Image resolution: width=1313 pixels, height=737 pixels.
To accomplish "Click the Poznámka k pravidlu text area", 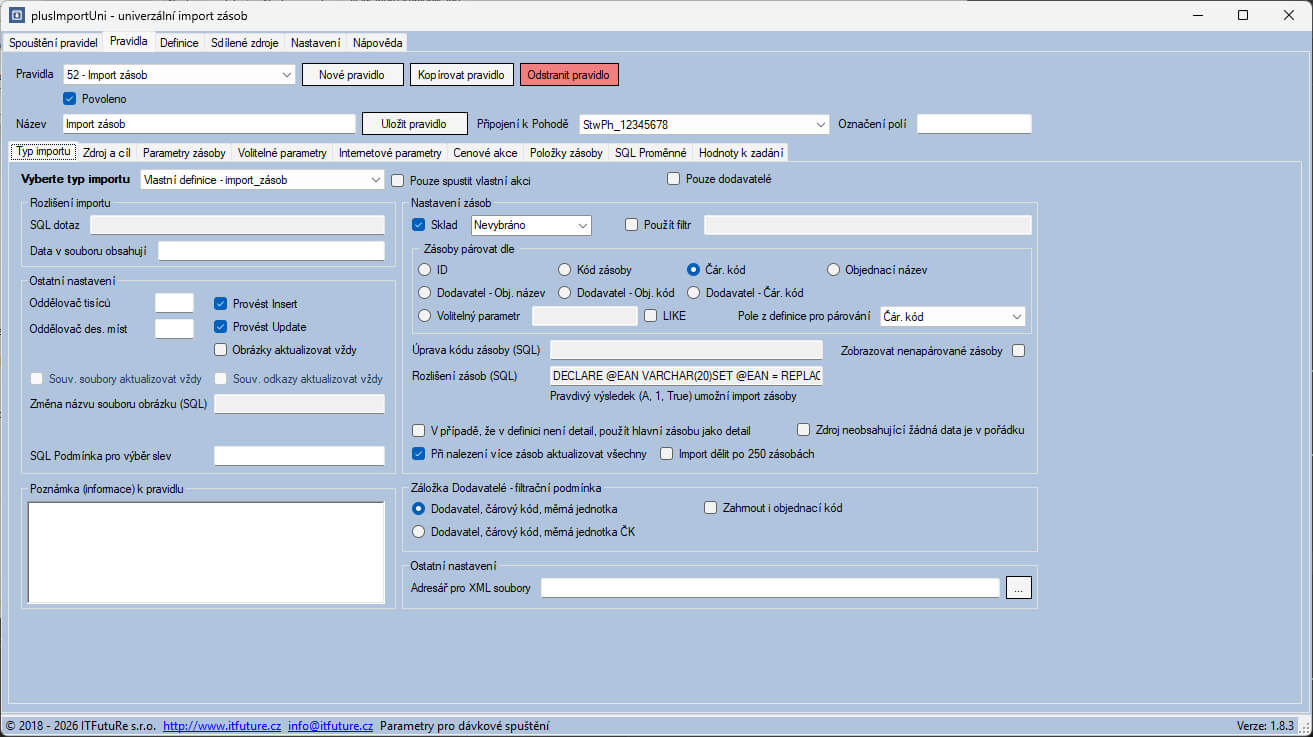I will pos(206,552).
